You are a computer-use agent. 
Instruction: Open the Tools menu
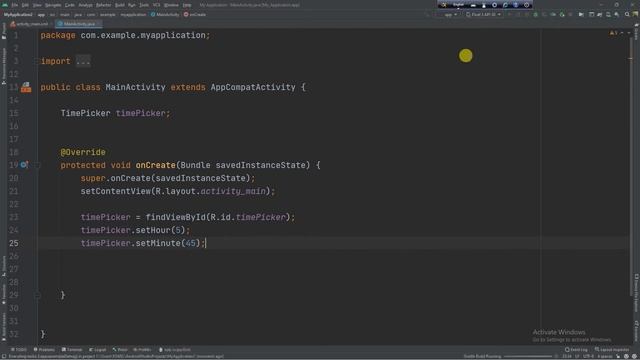[x=144, y=5]
